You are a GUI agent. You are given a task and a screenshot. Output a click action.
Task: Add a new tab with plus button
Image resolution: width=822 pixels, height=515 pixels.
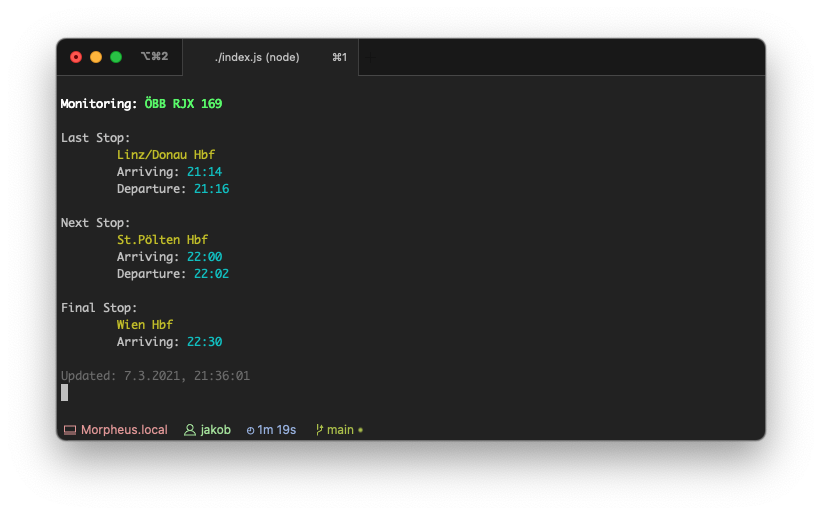tap(371, 58)
